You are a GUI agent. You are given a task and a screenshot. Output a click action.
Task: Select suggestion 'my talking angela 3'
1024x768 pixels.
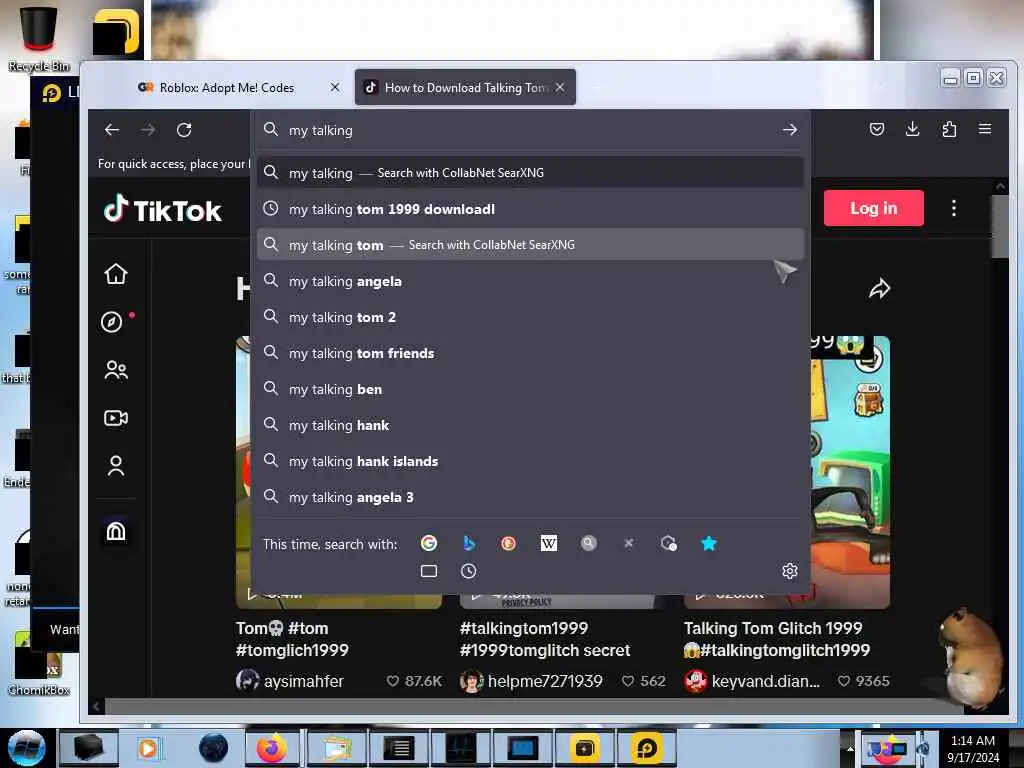(530, 497)
